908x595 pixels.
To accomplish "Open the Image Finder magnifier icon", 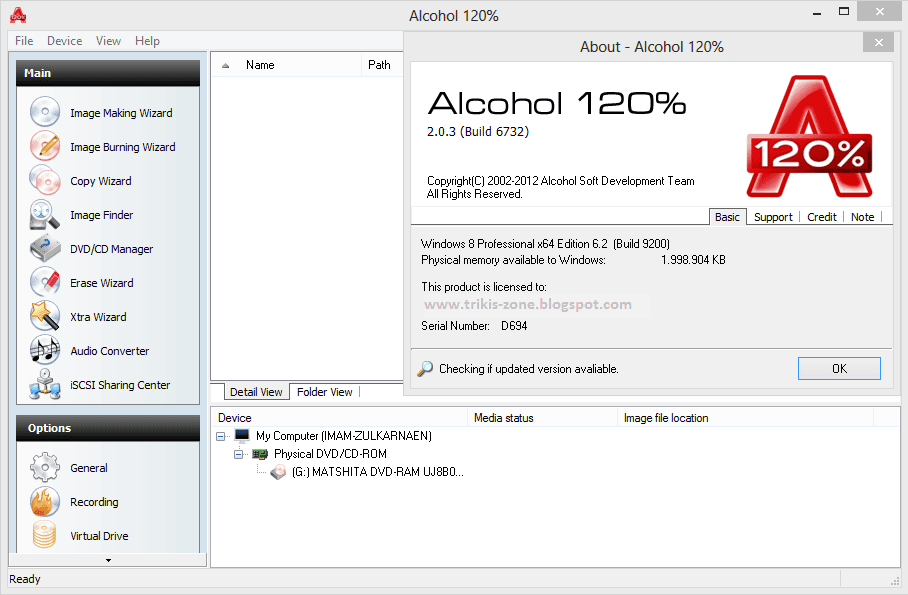I will [x=45, y=214].
